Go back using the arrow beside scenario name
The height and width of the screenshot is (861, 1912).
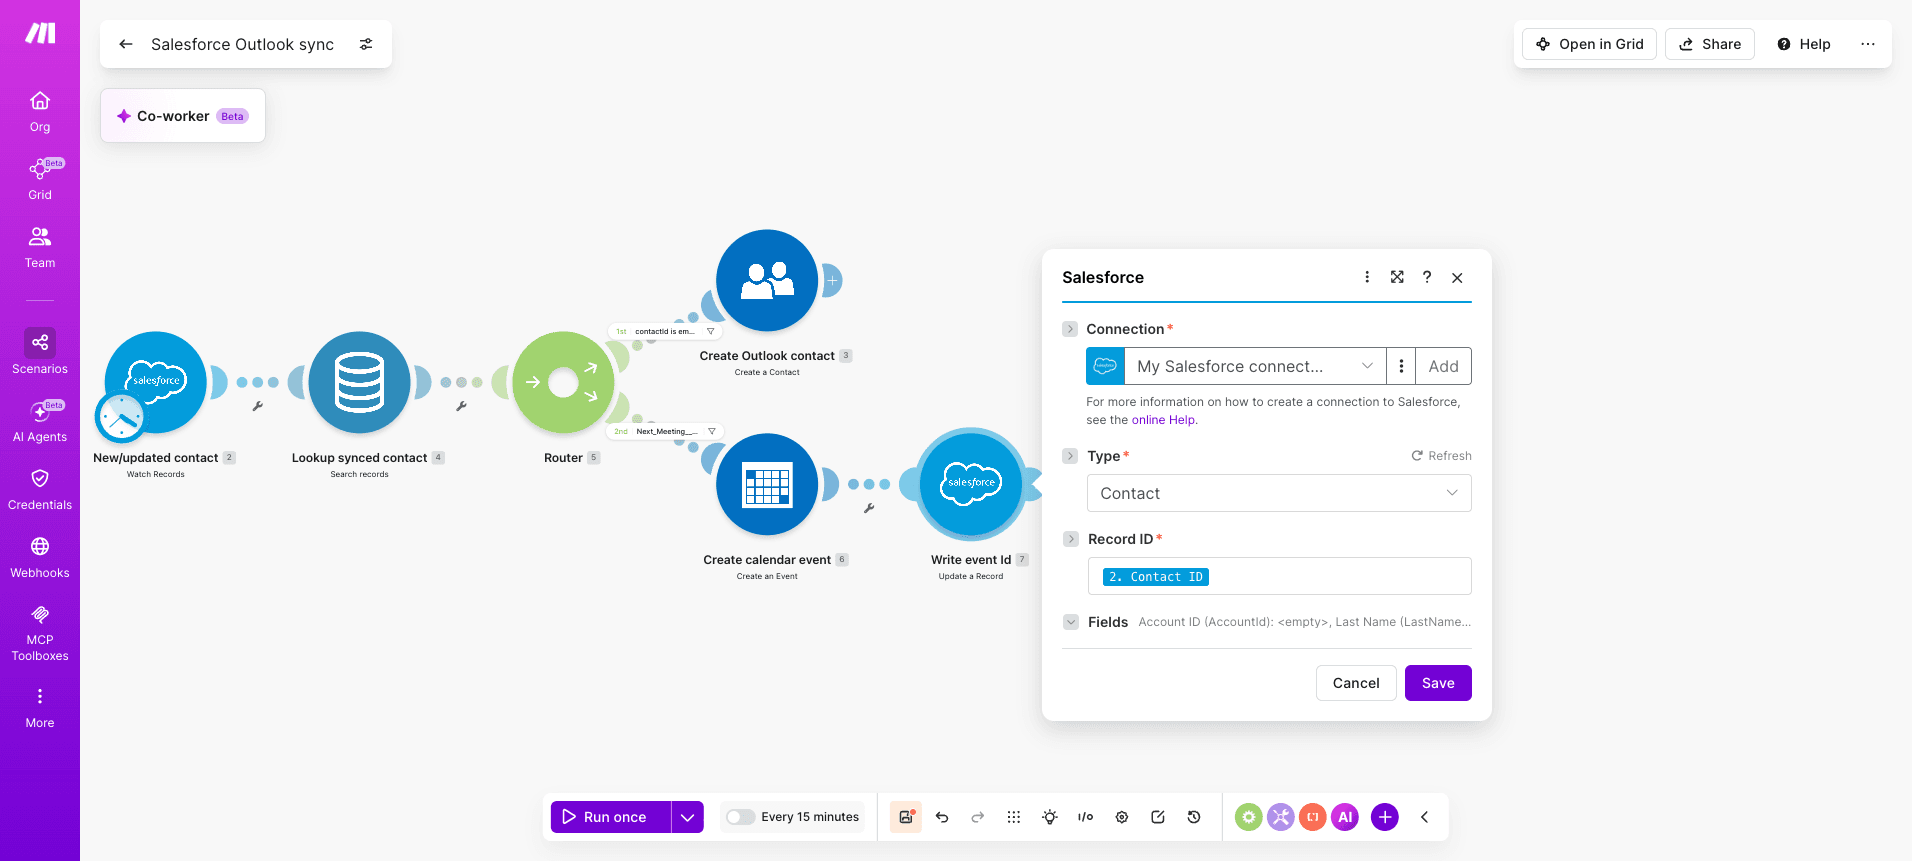[126, 44]
